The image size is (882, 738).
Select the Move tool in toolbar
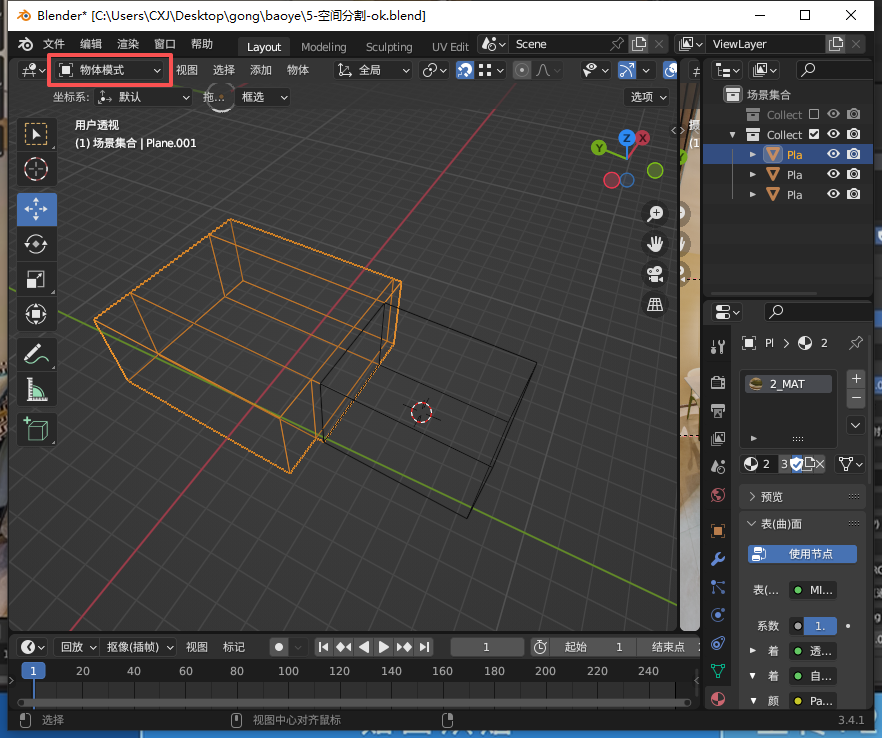click(36, 209)
